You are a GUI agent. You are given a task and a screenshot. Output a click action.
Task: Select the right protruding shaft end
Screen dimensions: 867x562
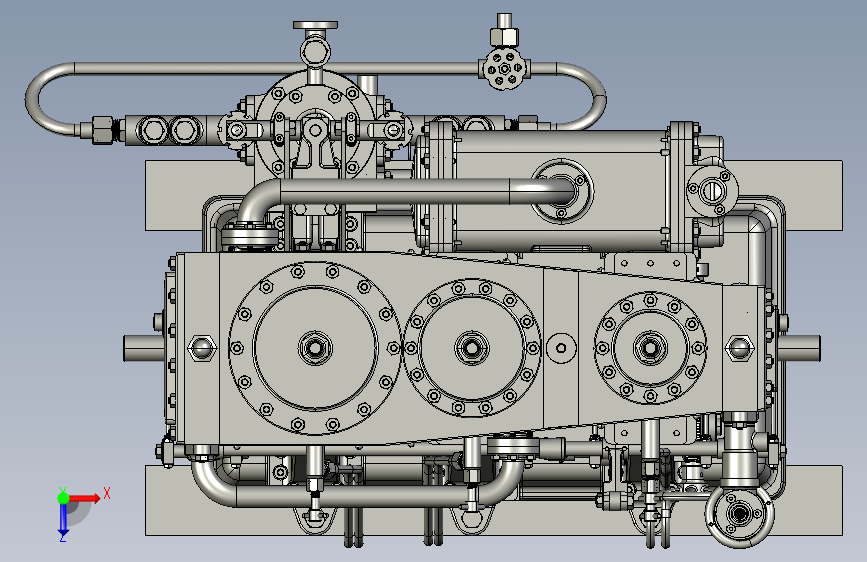tap(800, 348)
